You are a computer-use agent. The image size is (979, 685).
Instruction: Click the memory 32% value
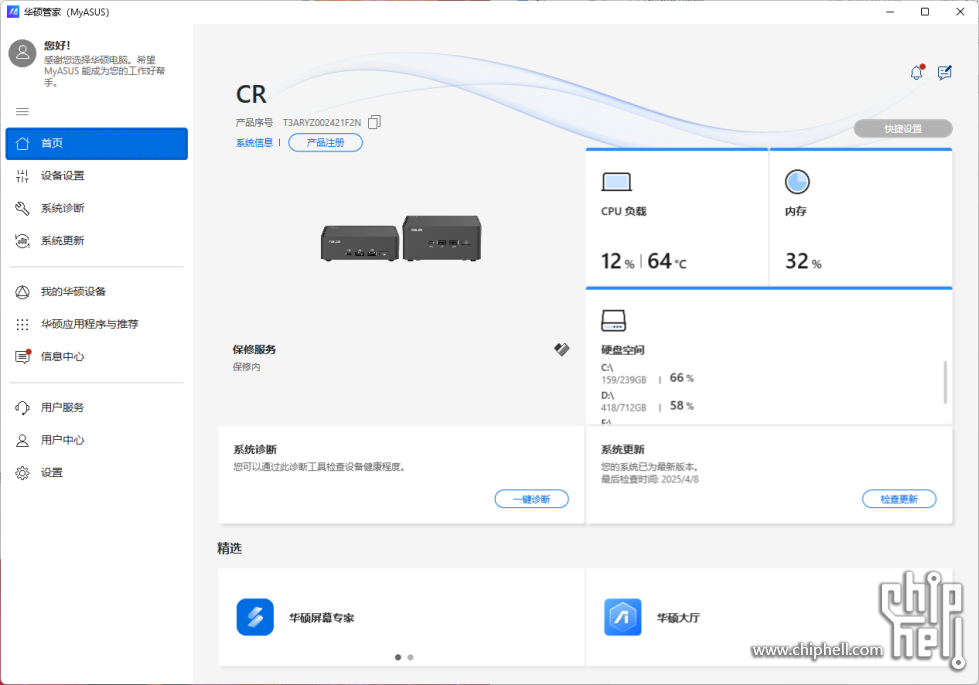coord(803,261)
